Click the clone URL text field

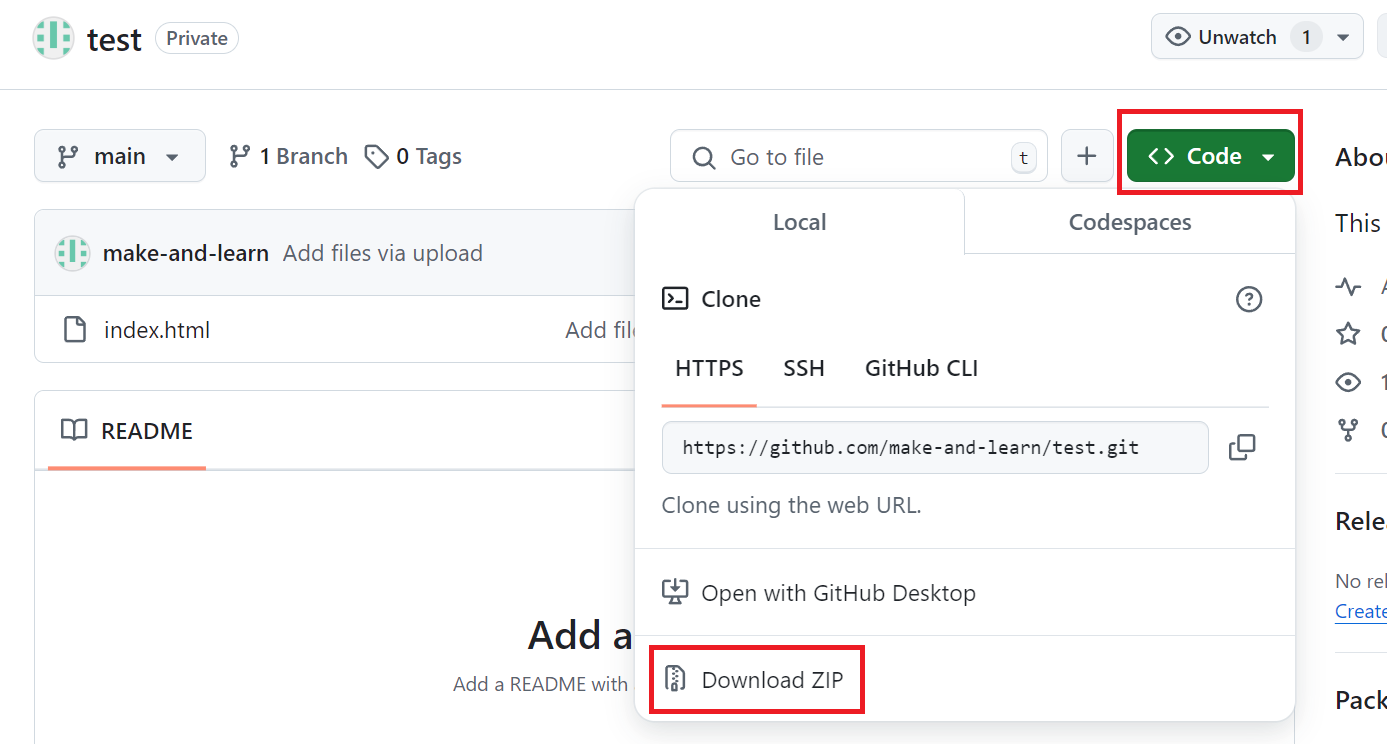(x=935, y=447)
